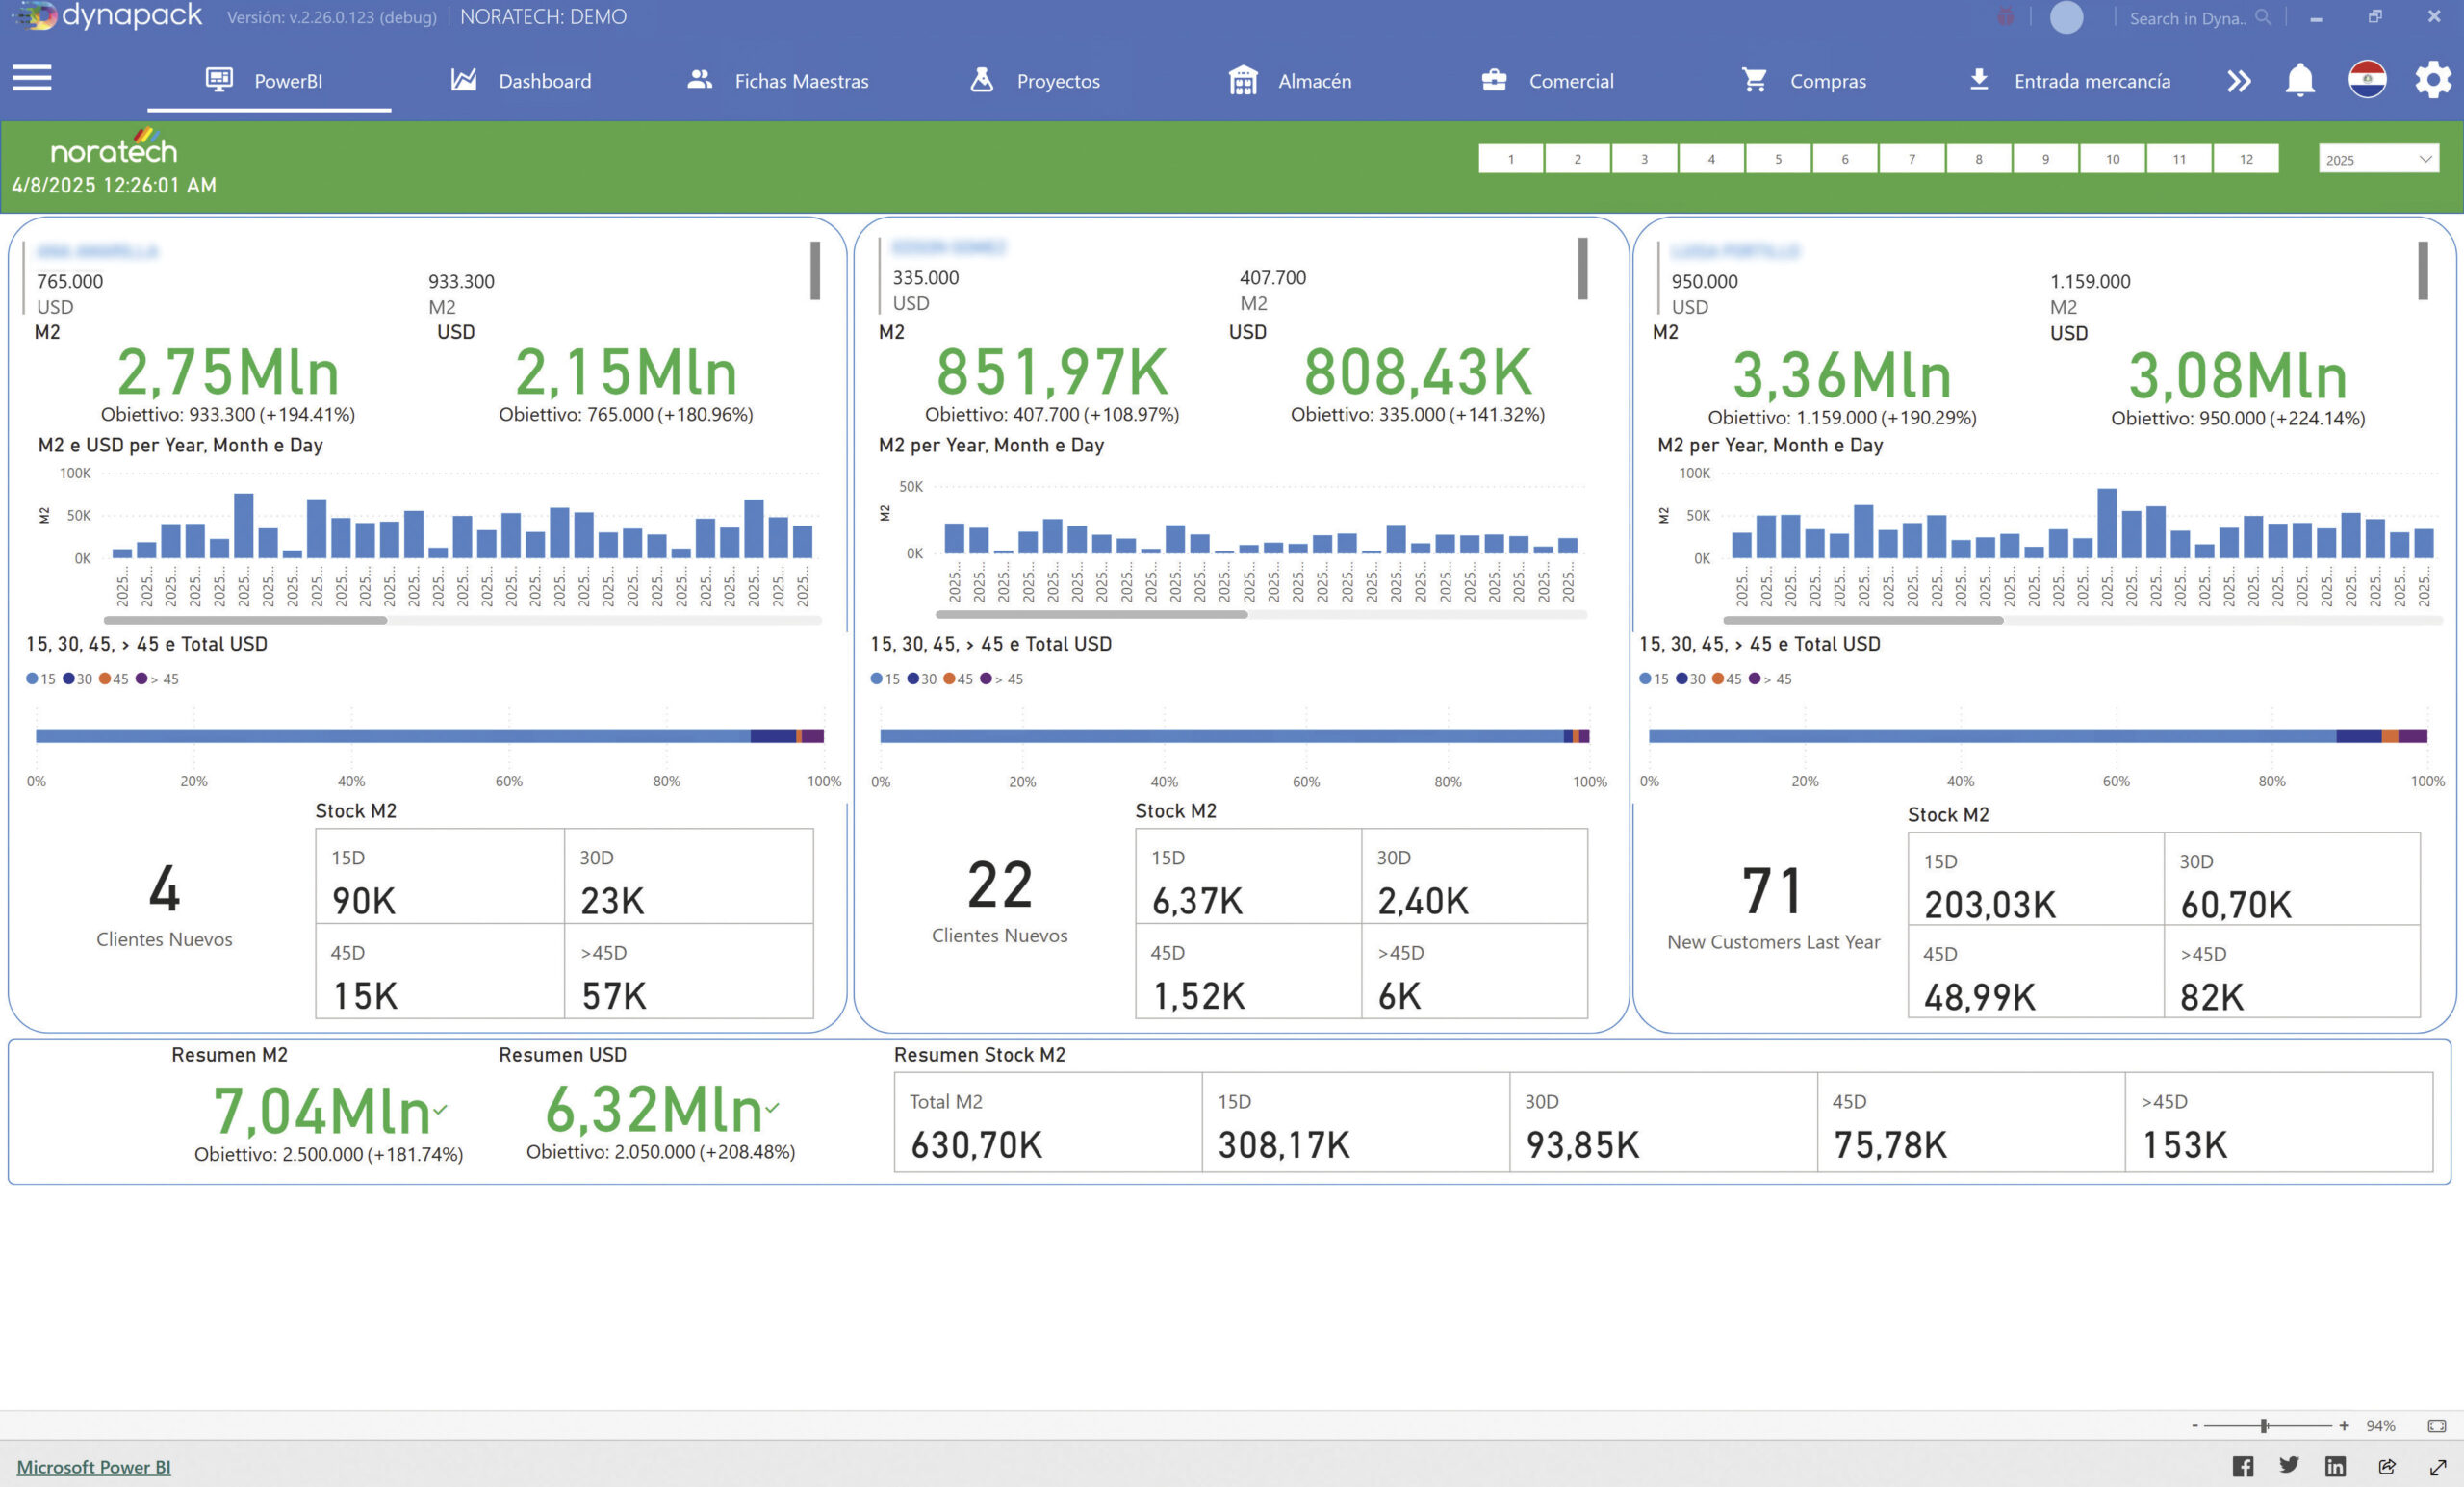Click the zoom in plus sign
The width and height of the screenshot is (2464, 1487).
[x=2344, y=1426]
